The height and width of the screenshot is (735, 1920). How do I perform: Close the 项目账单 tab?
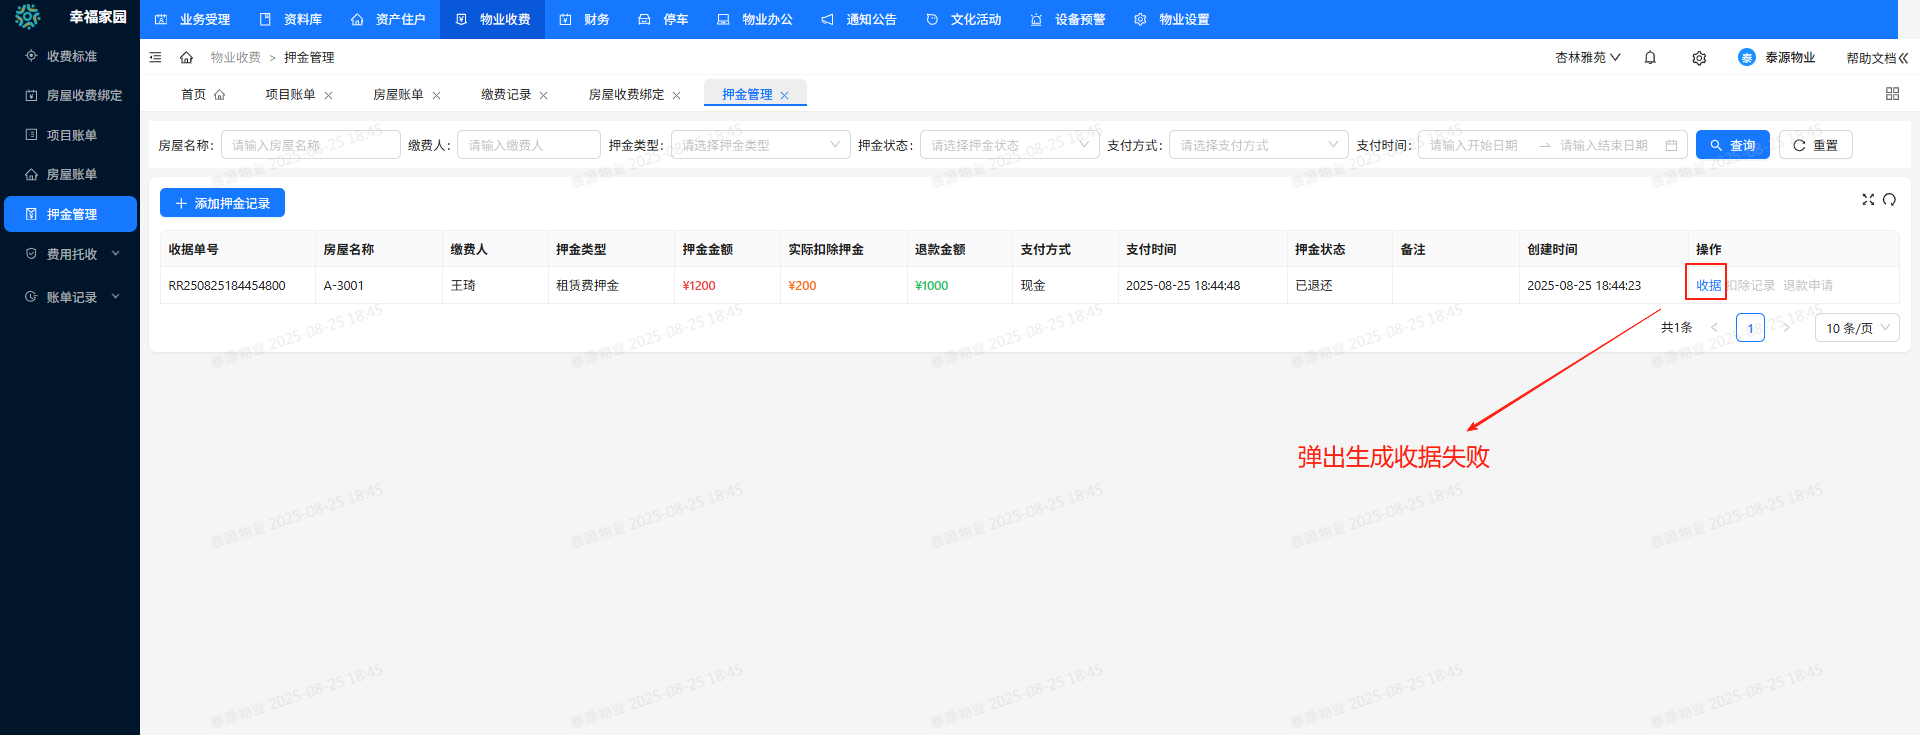point(329,96)
